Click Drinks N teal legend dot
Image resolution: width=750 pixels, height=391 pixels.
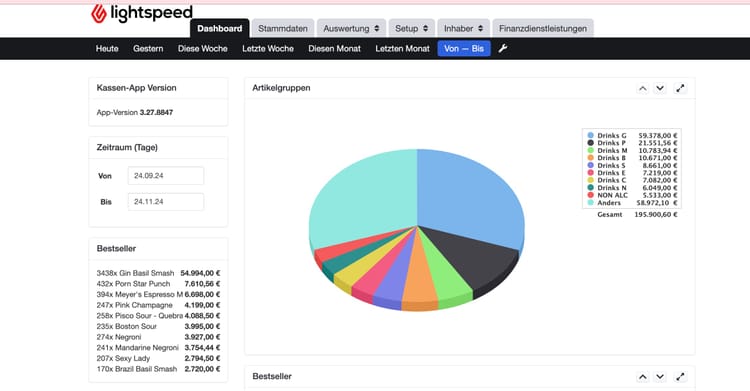591,188
